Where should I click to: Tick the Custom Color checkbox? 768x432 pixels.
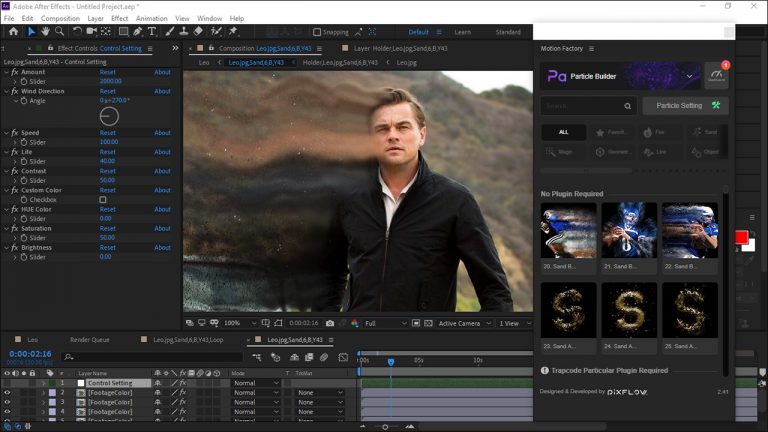pos(102,200)
